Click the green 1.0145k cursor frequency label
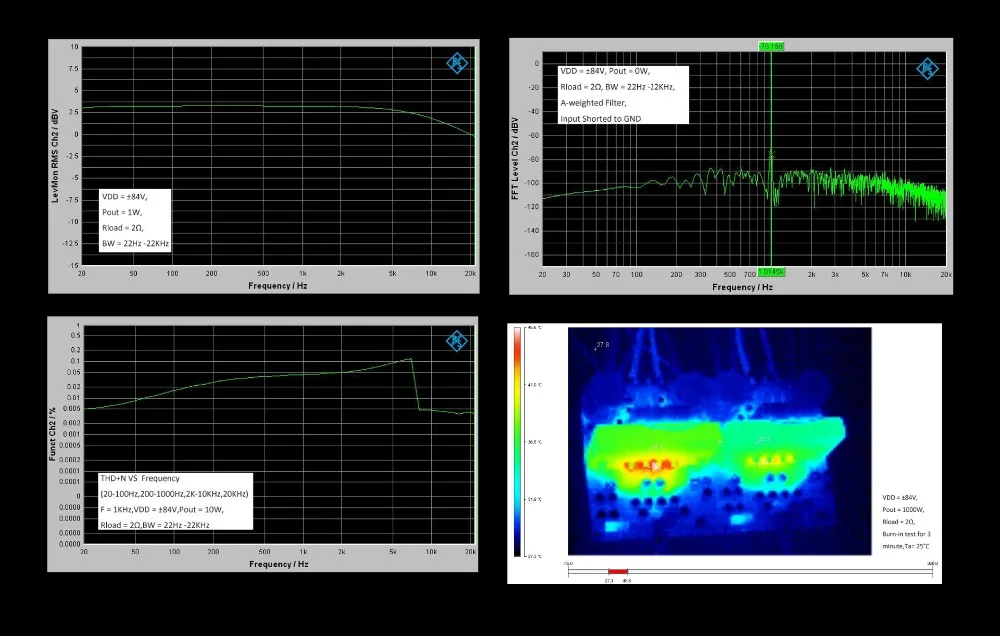1000x636 pixels. pos(771,272)
